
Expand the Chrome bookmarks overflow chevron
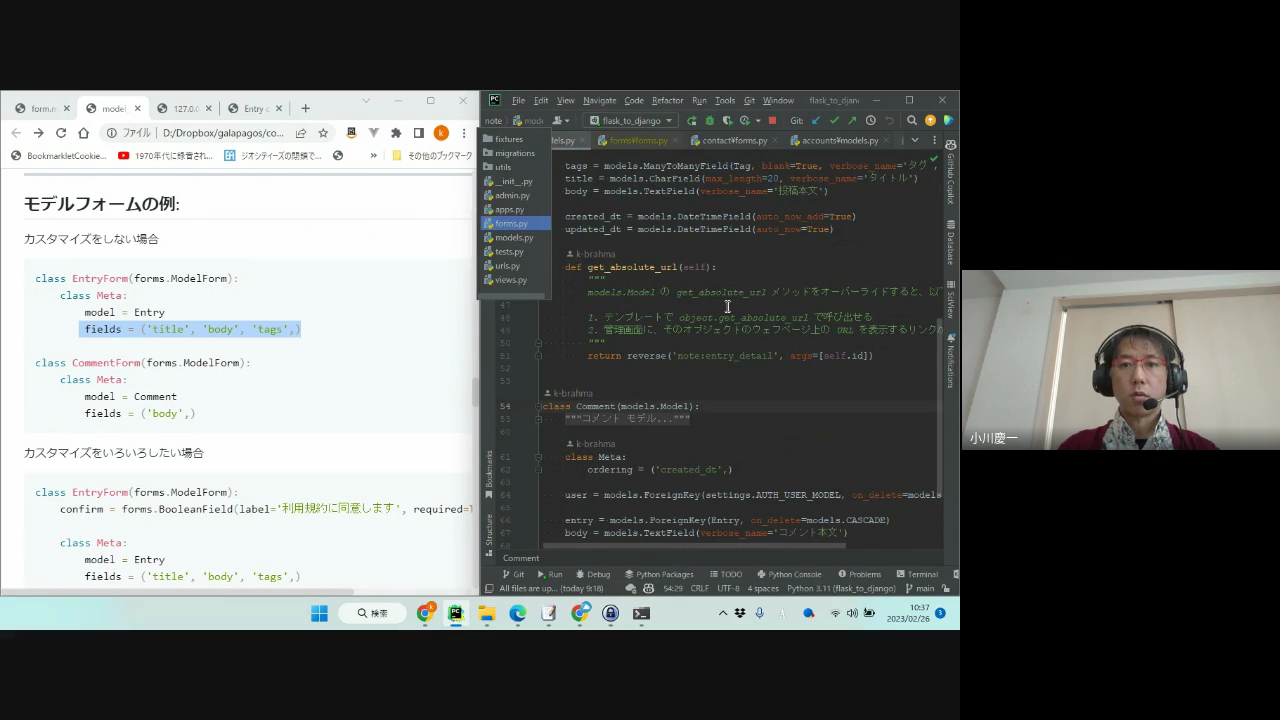[373, 156]
